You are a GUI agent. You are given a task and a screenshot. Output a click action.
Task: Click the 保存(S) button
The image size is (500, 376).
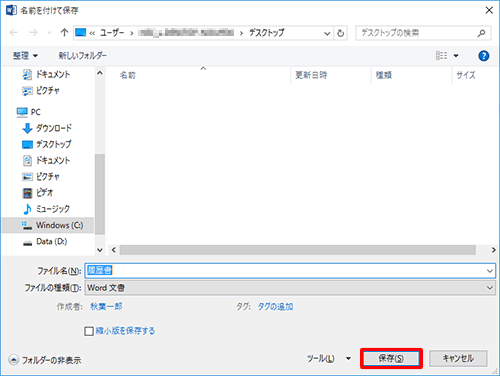[x=391, y=359]
